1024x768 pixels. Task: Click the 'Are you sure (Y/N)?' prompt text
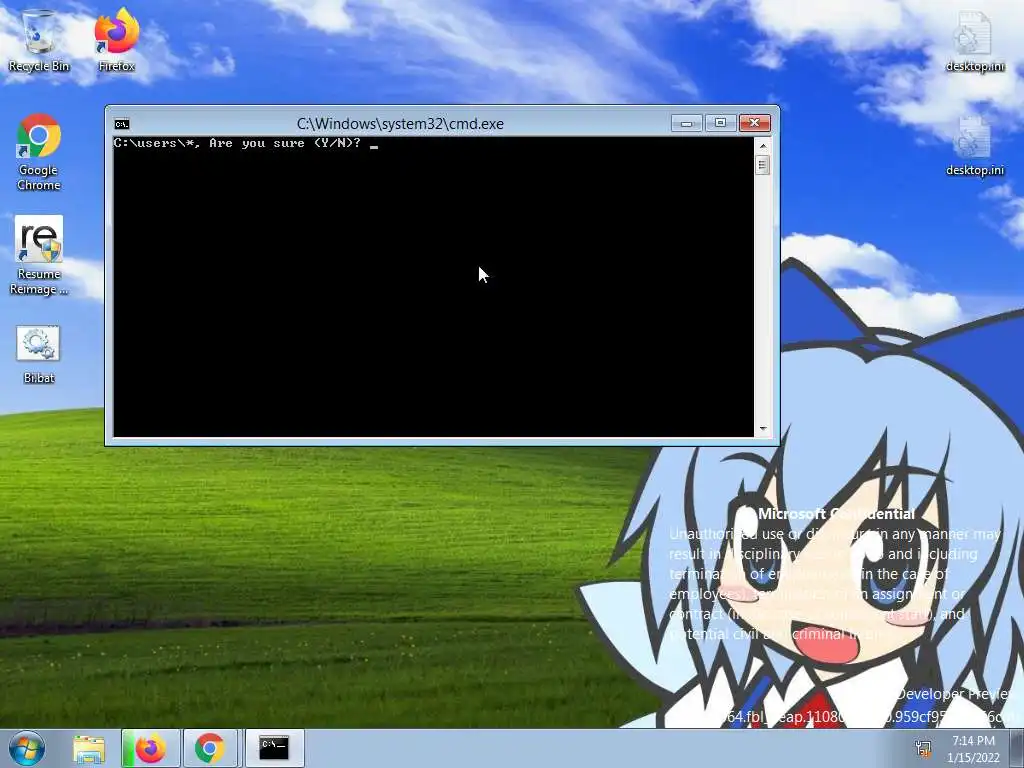(285, 143)
